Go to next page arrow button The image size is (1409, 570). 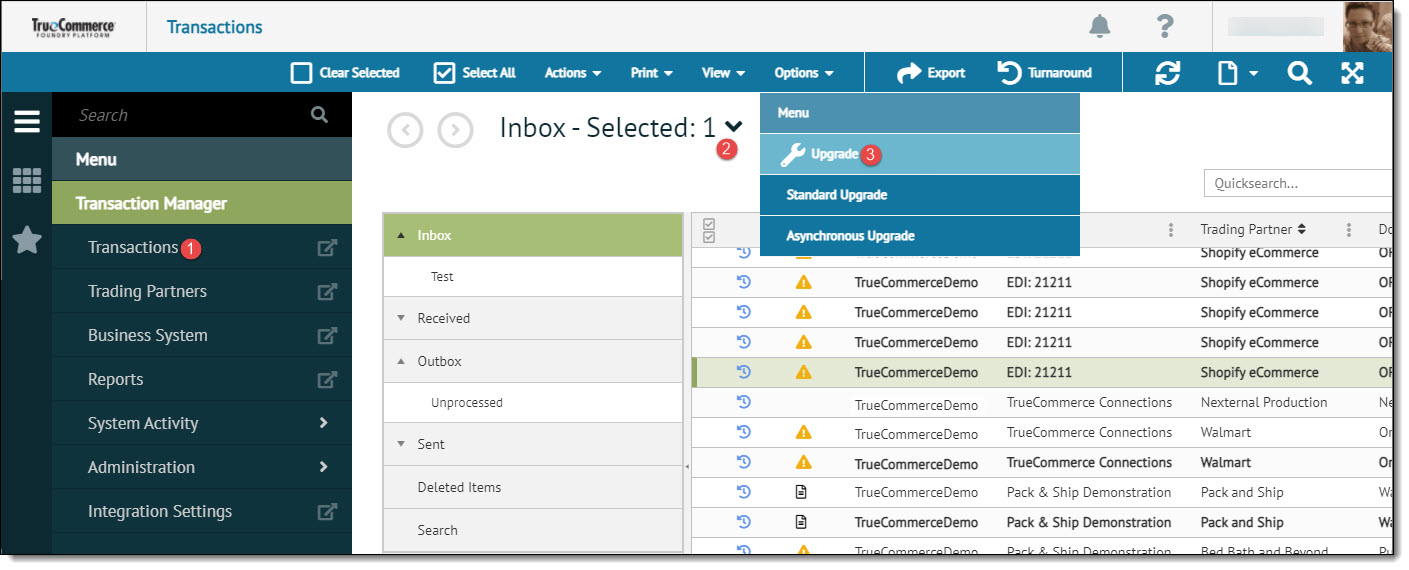click(x=455, y=130)
